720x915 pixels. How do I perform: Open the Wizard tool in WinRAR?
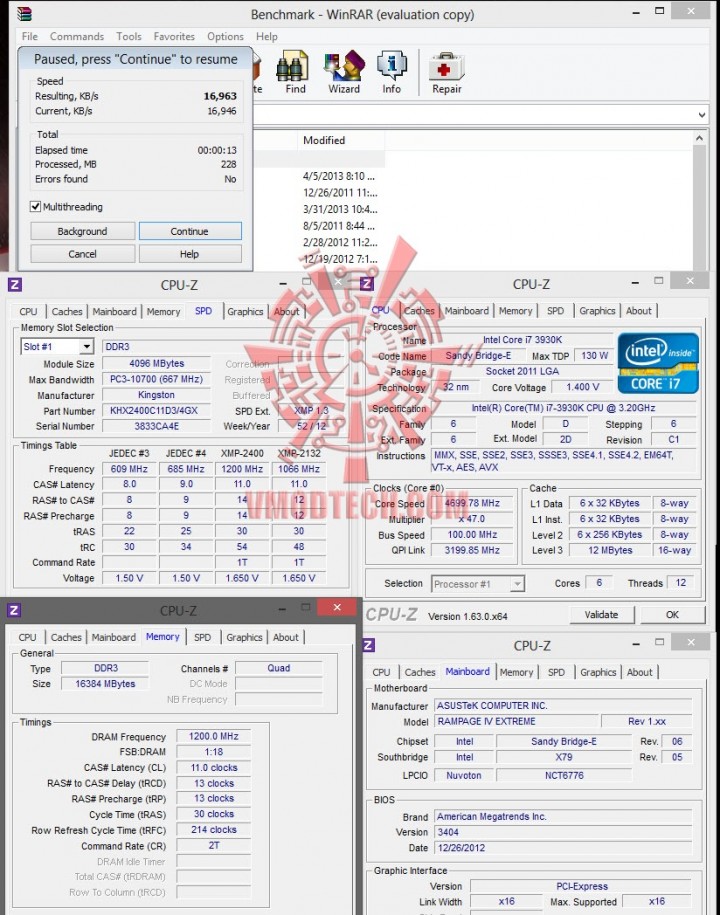point(344,72)
